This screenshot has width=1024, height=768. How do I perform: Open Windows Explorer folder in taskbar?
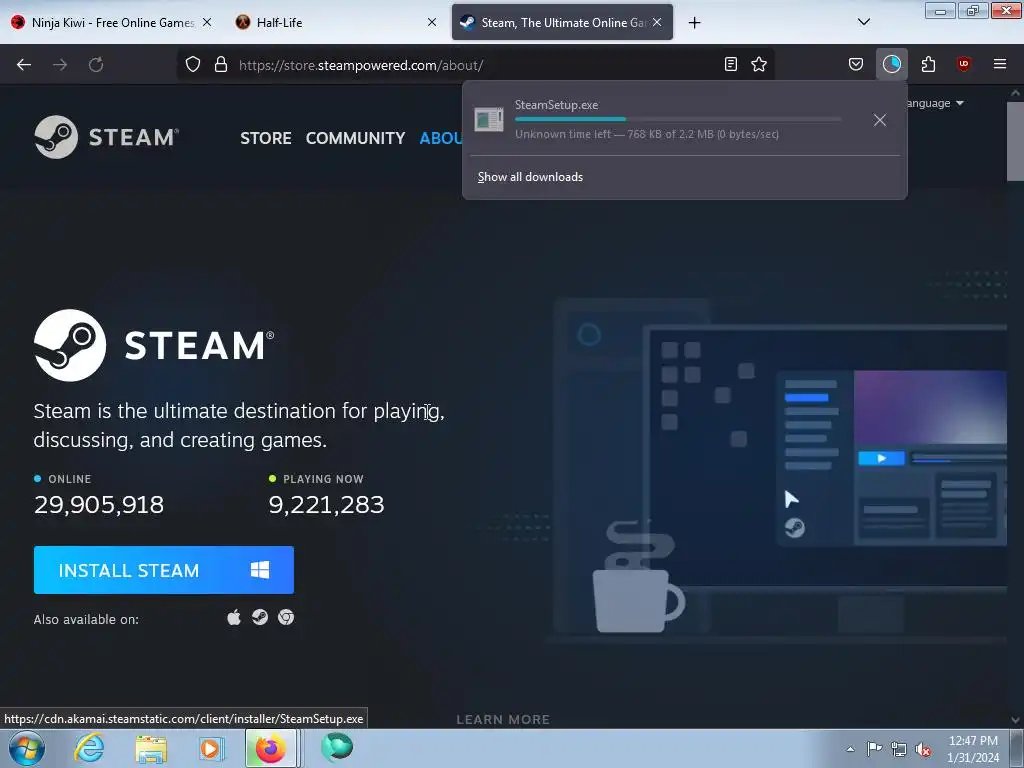151,748
